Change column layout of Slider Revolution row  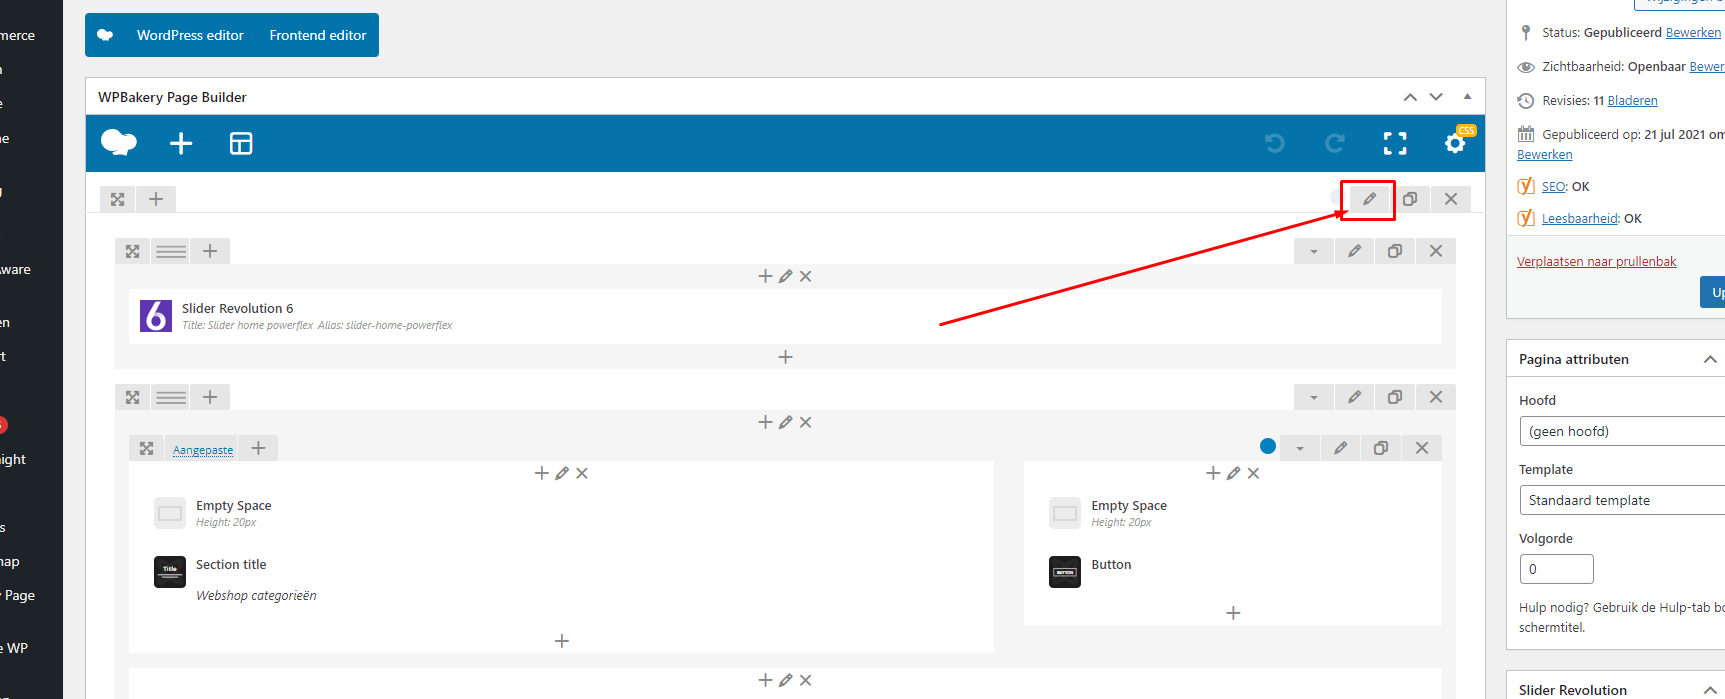pyautogui.click(x=171, y=251)
